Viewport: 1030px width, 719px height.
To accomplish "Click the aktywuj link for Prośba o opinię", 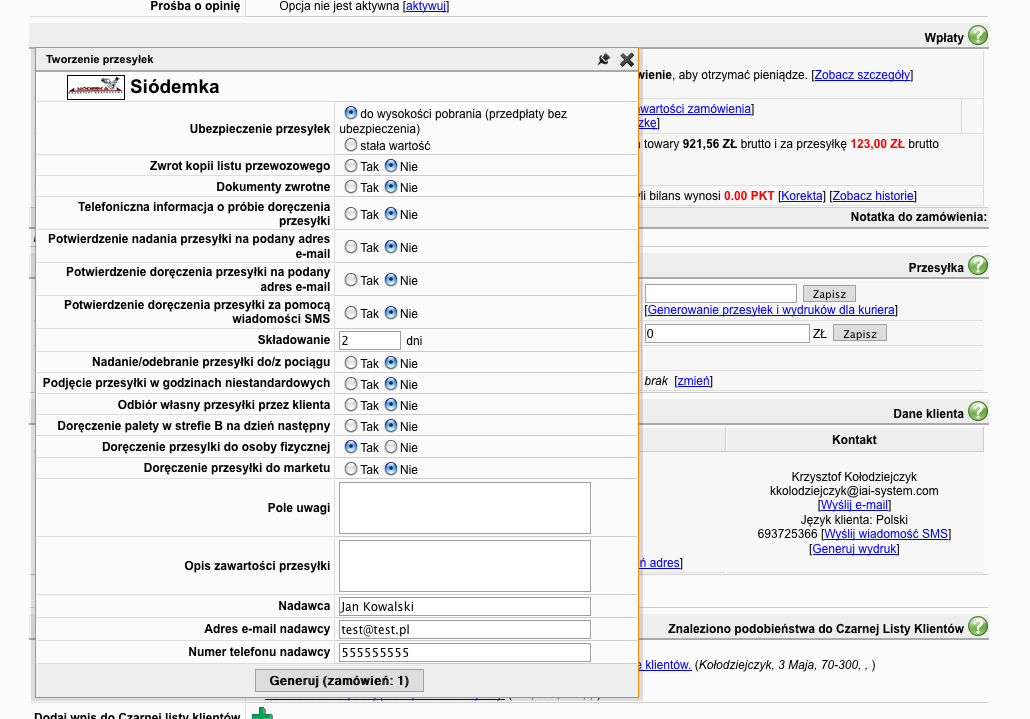I will 426,6.
